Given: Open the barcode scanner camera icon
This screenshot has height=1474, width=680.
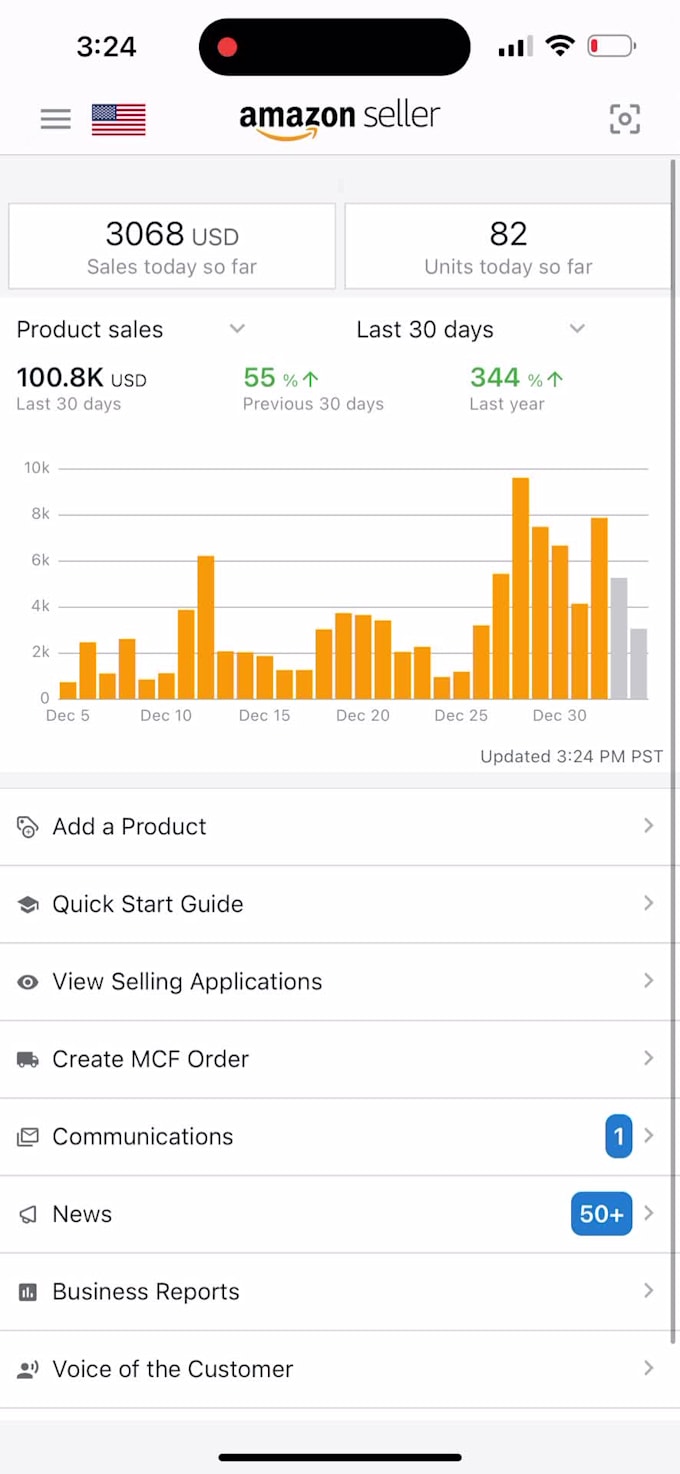Looking at the screenshot, I should click(625, 119).
